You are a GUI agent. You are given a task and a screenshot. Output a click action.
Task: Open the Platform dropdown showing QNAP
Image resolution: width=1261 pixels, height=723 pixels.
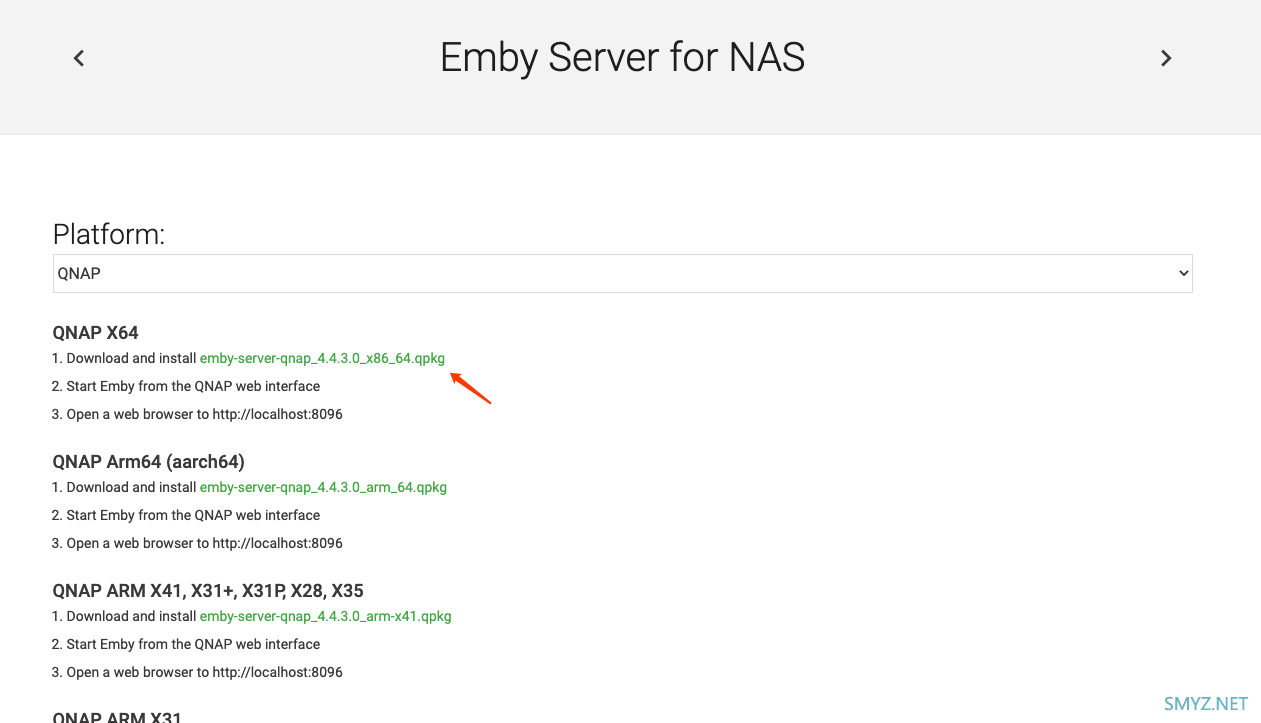click(622, 273)
